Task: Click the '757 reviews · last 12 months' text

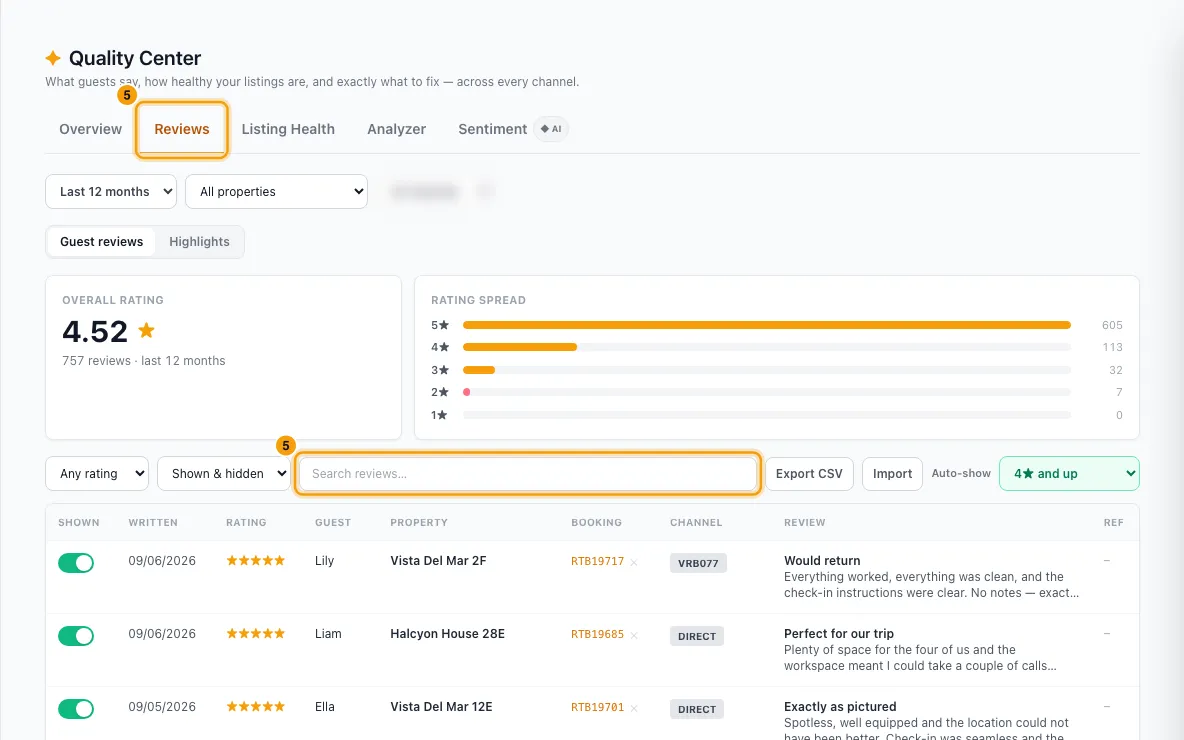Action: pos(143,361)
